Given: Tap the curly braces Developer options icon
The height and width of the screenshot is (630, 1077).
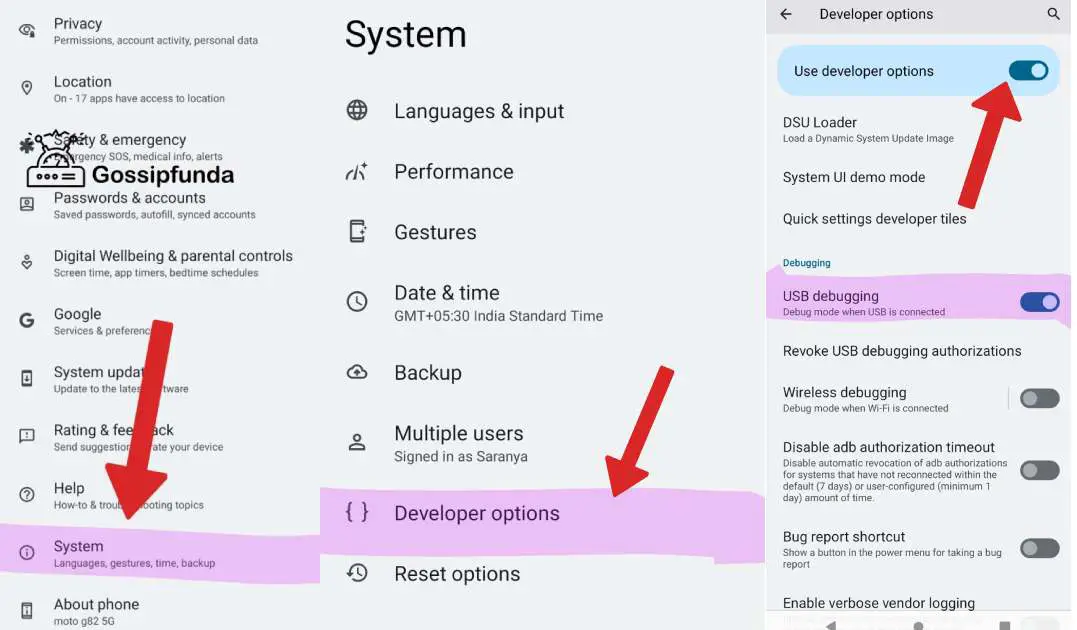Looking at the screenshot, I should pyautogui.click(x=356, y=512).
